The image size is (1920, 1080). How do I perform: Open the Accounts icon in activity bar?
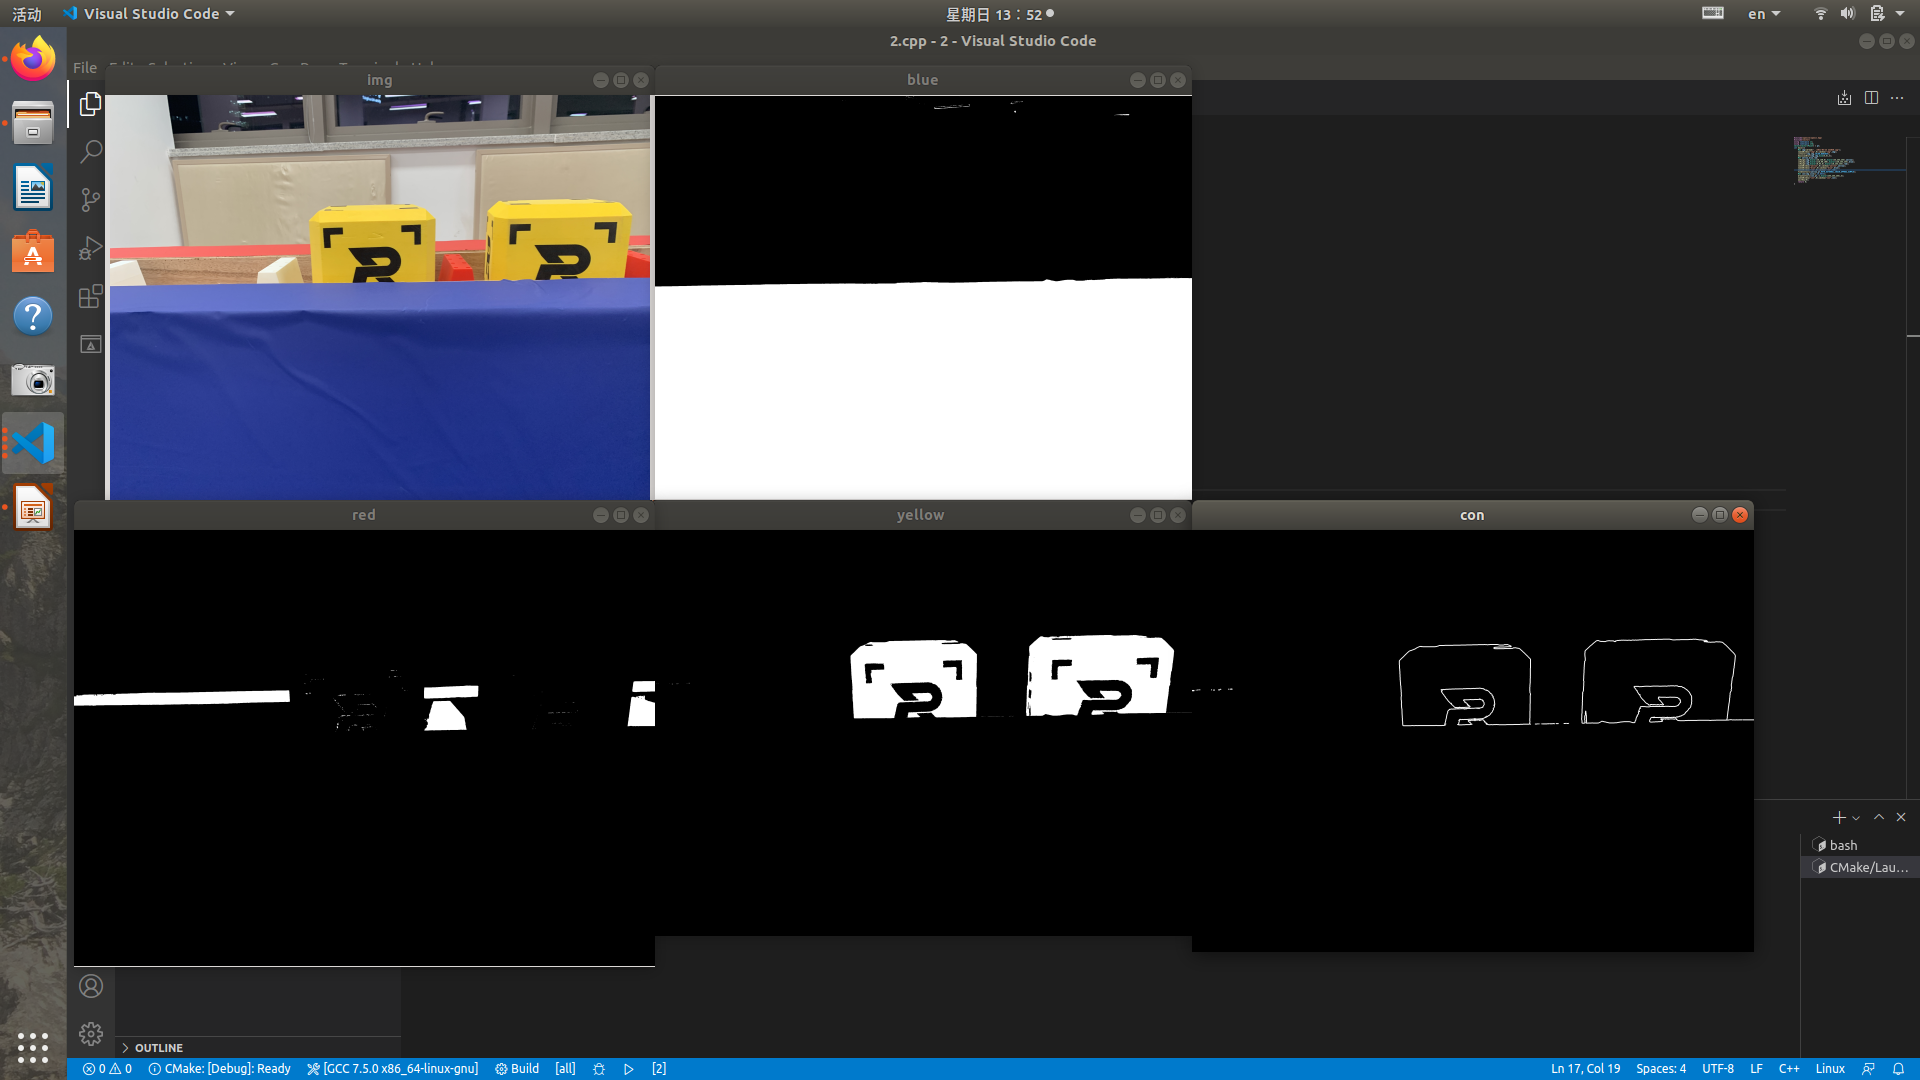[x=91, y=986]
